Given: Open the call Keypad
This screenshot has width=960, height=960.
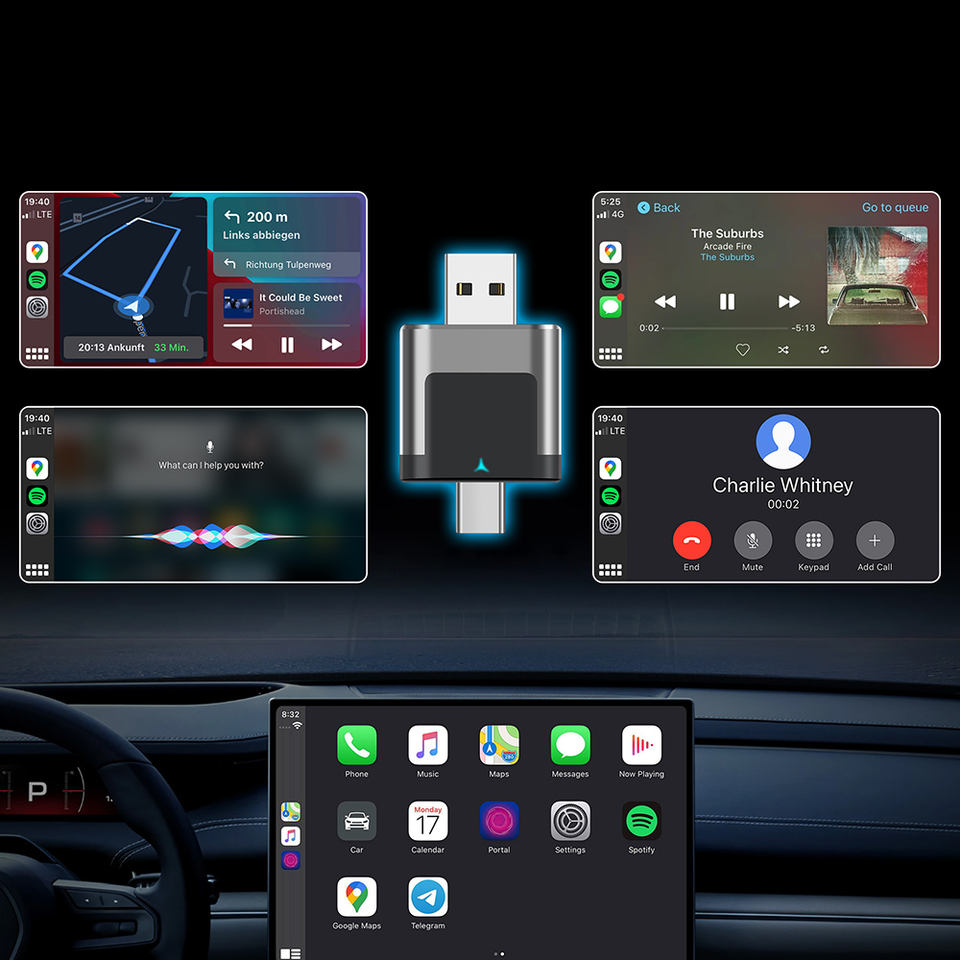Looking at the screenshot, I should pos(814,540).
